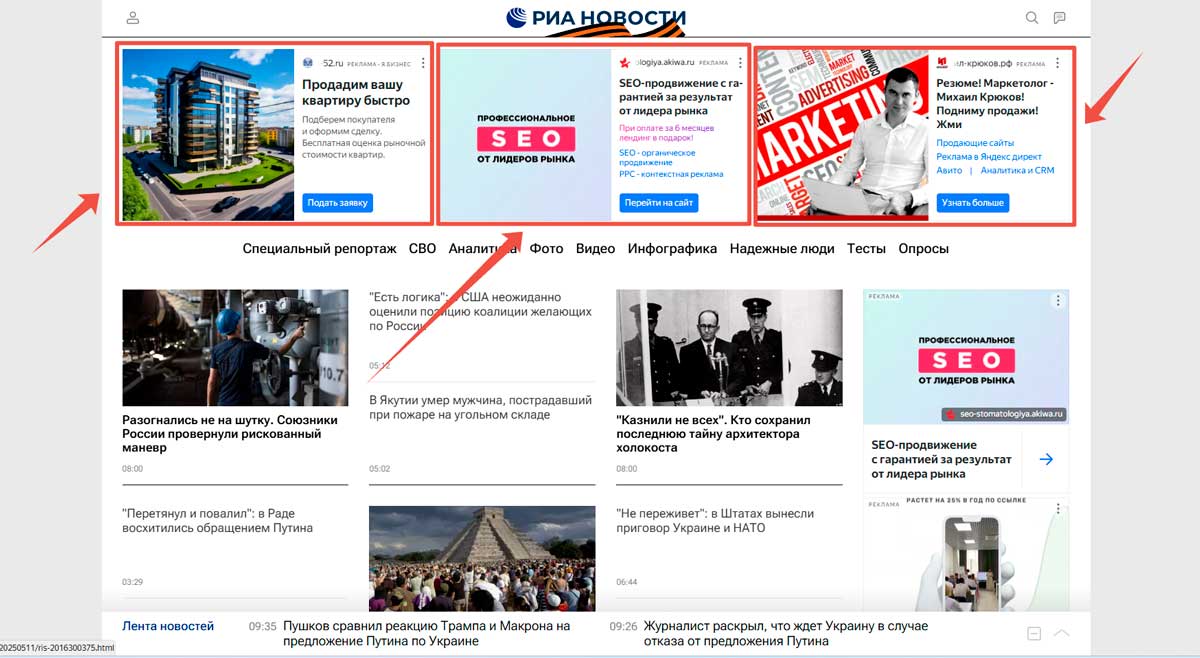The height and width of the screenshot is (658, 1200).
Task: Click the РИА Новости logo
Action: tap(596, 18)
